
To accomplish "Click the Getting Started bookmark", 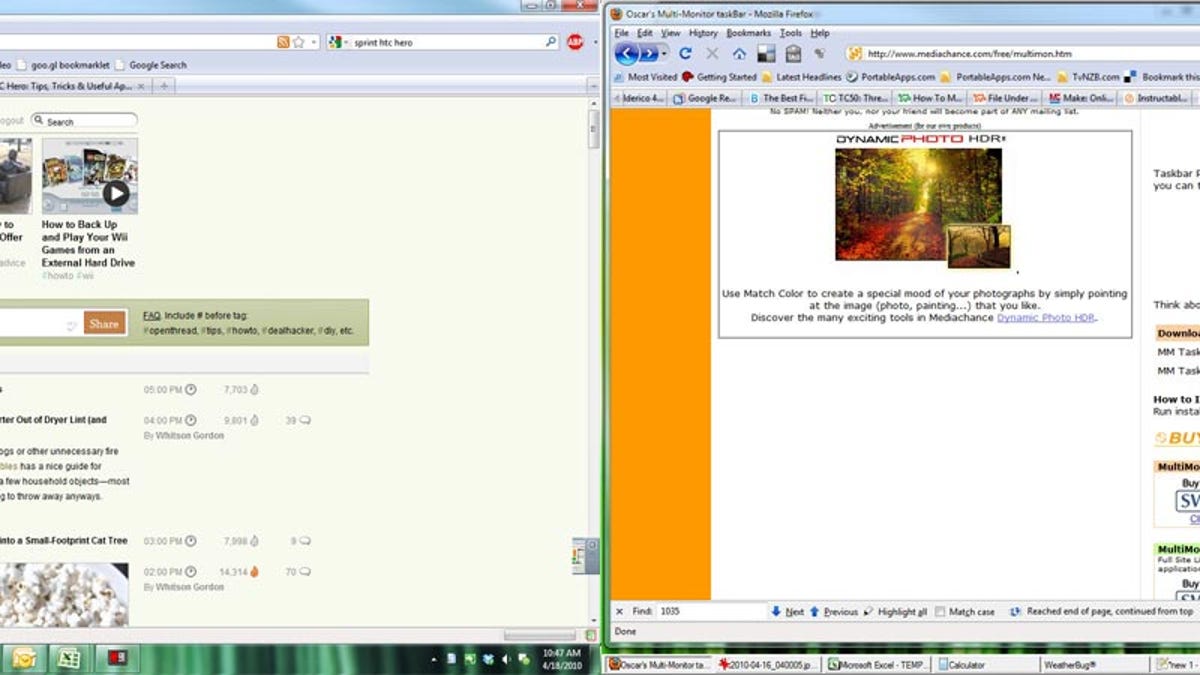I will [x=719, y=77].
